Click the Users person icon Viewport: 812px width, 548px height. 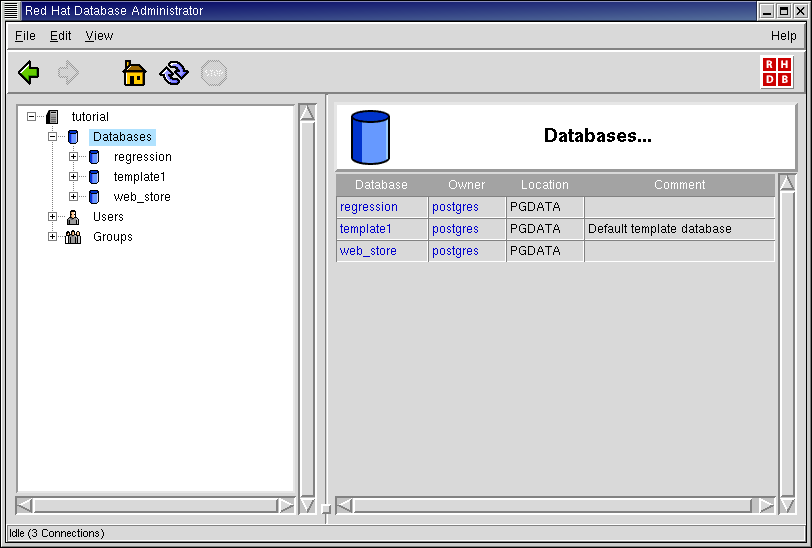tap(73, 217)
